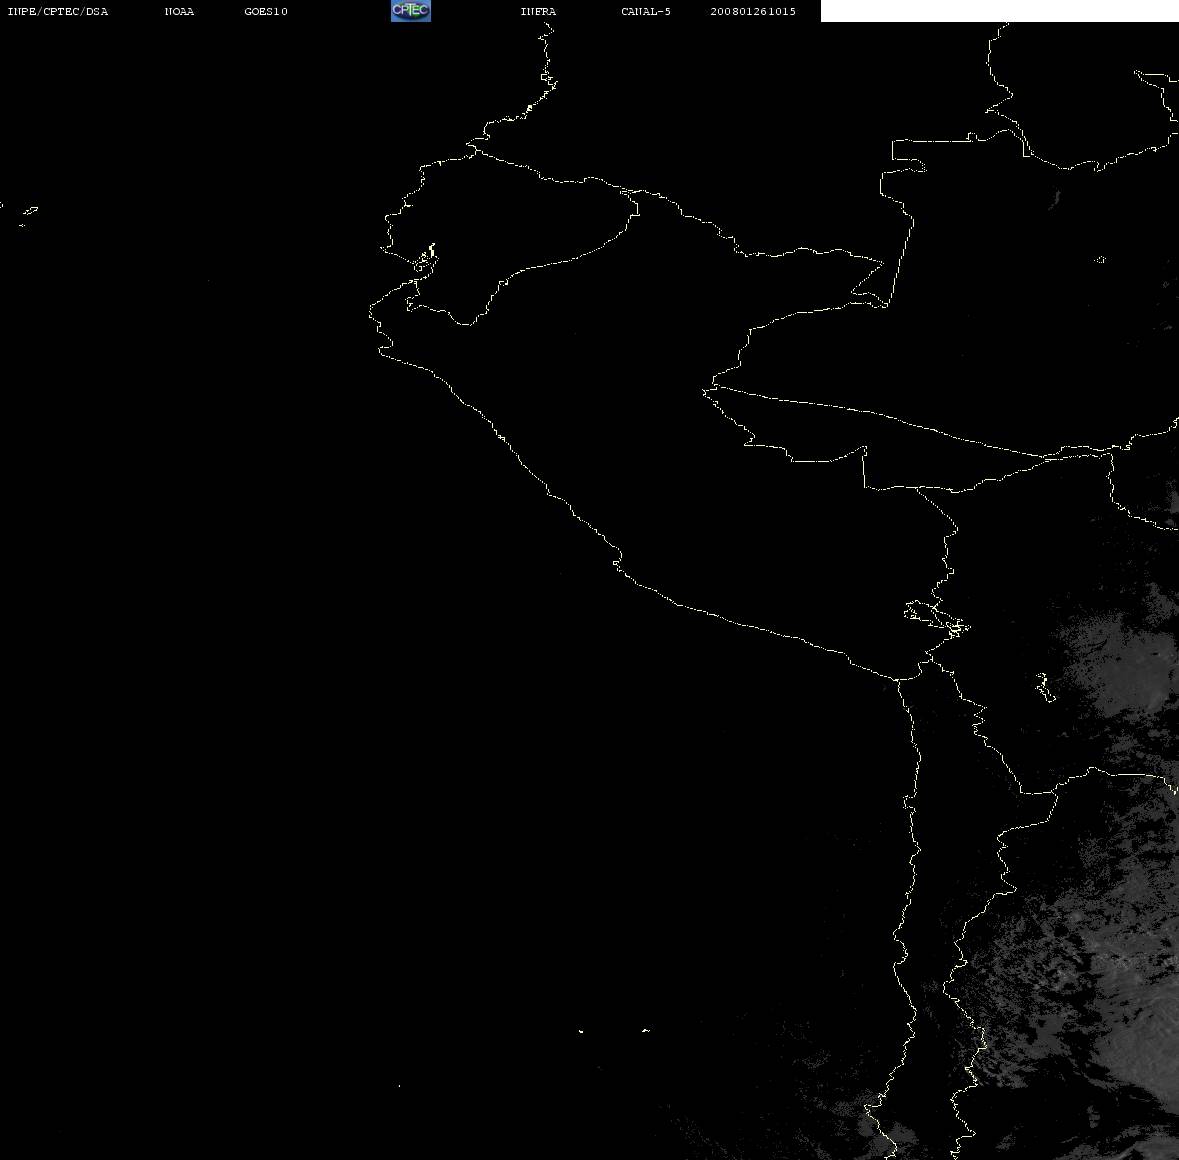Click the GOES10 satellite label

point(266,11)
